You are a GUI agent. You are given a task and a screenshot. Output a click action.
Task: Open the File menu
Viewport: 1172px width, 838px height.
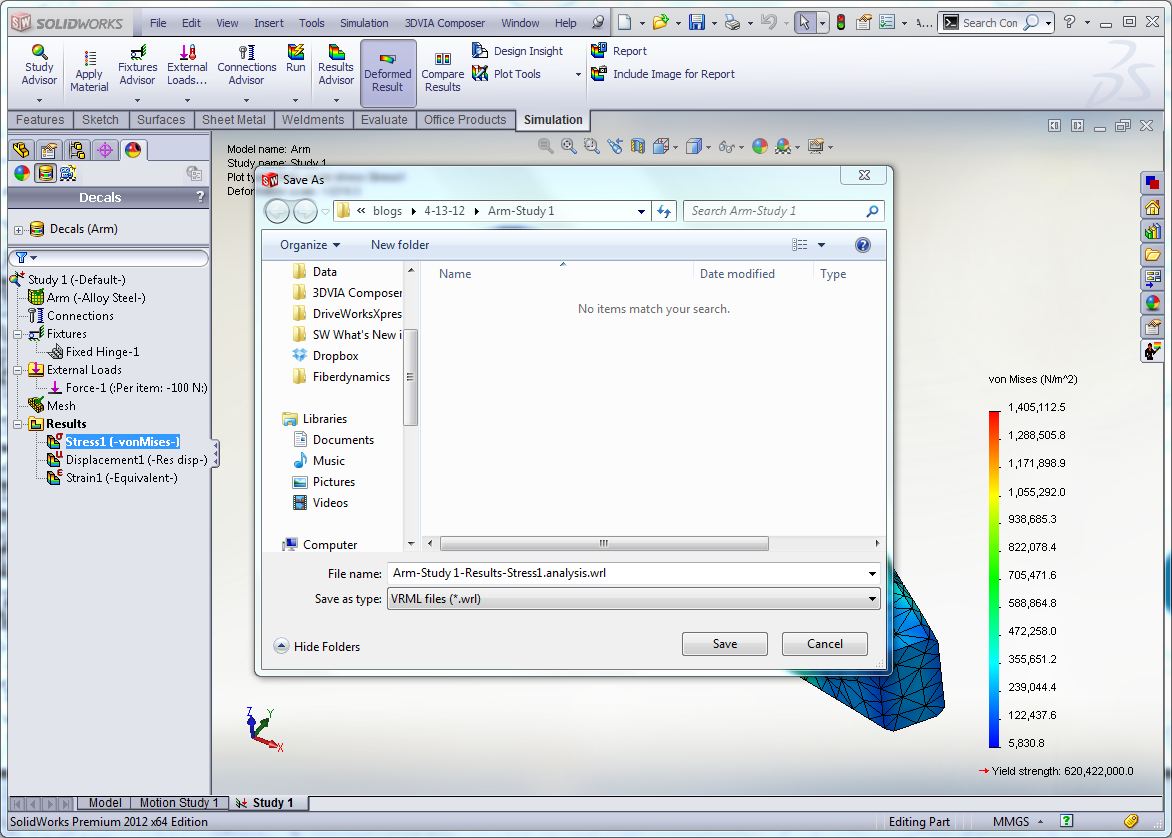(158, 23)
